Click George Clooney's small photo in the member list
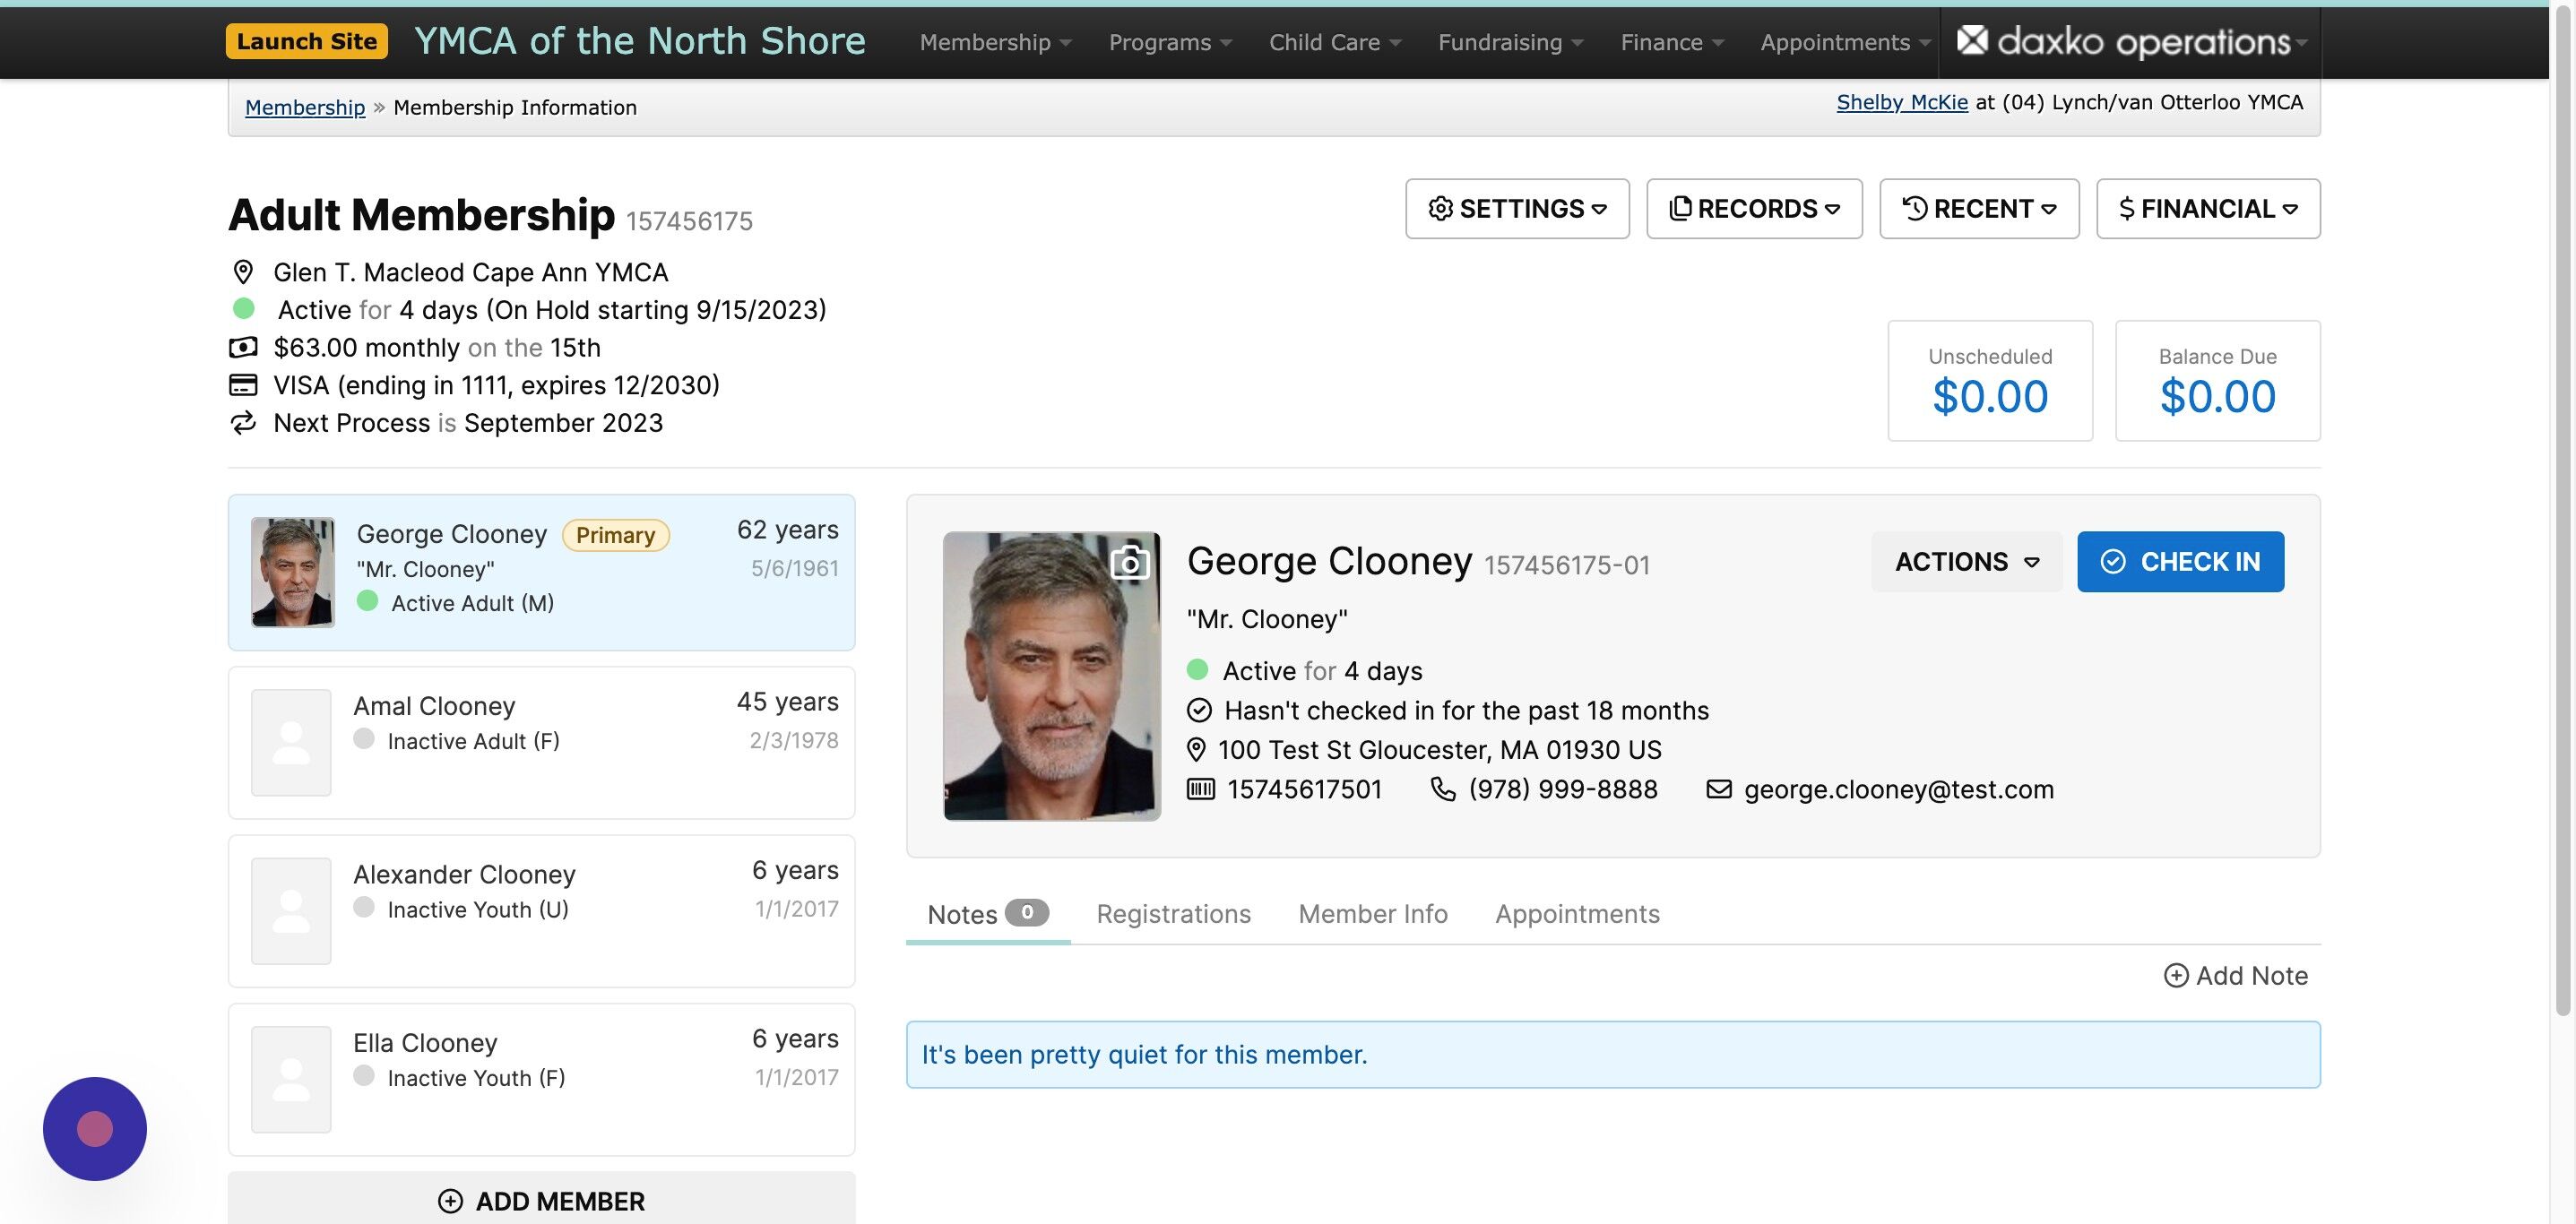Screen dimensions: 2576x1224 [x=293, y=572]
